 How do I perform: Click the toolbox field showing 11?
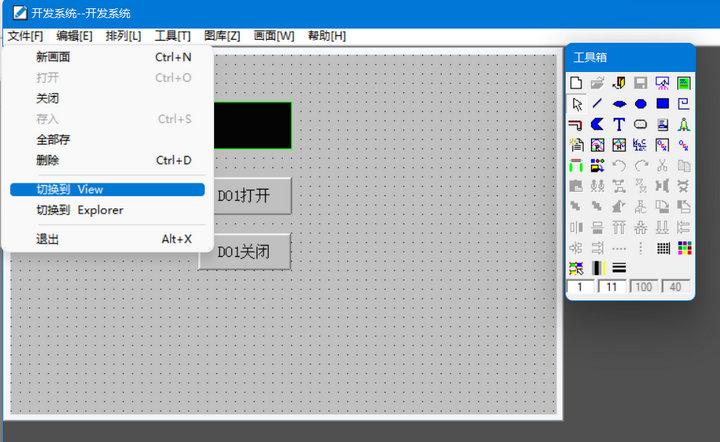[x=612, y=287]
